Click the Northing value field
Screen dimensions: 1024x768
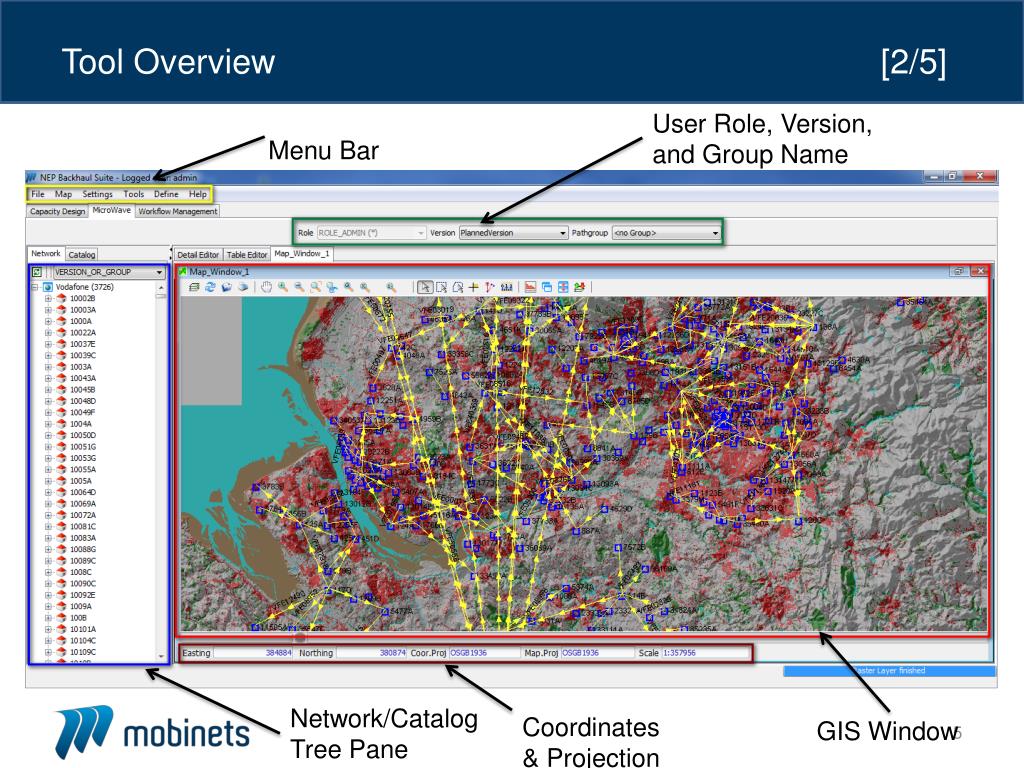coord(372,653)
